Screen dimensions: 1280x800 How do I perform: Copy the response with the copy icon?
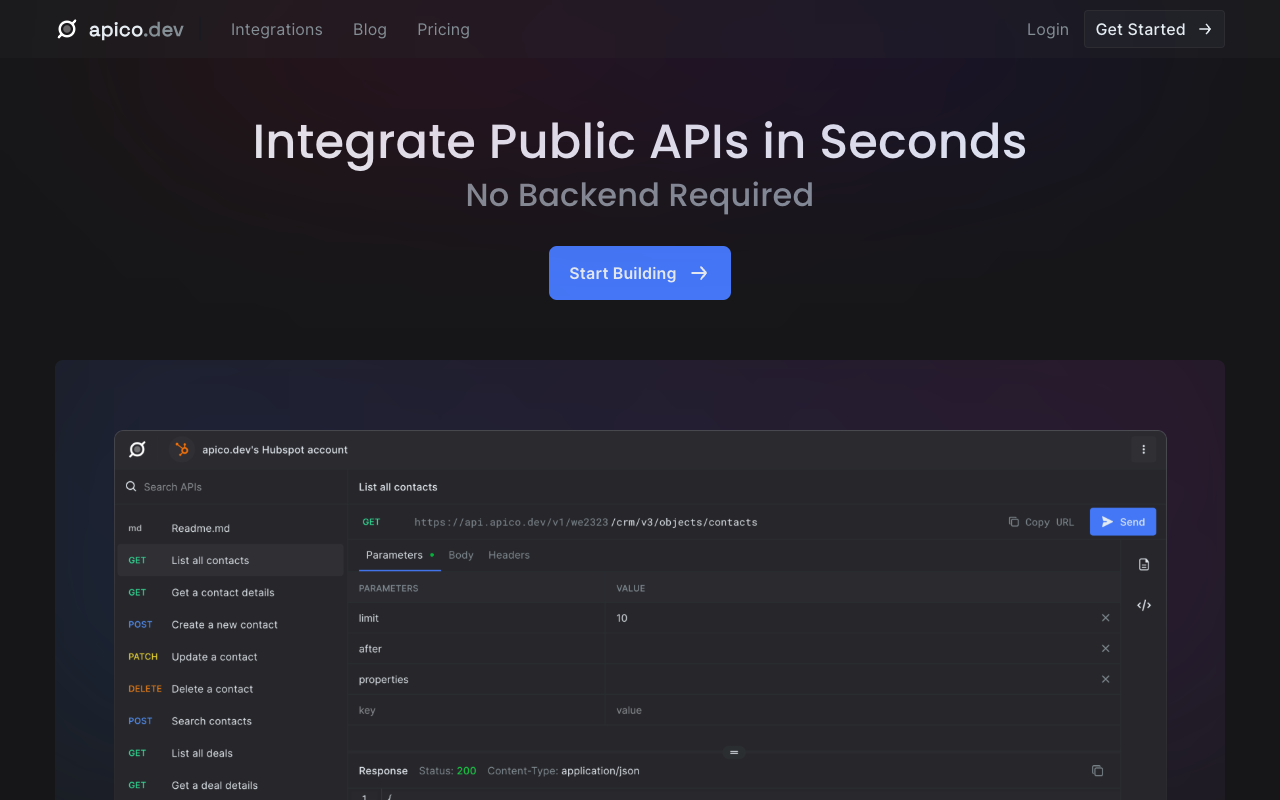1097,770
